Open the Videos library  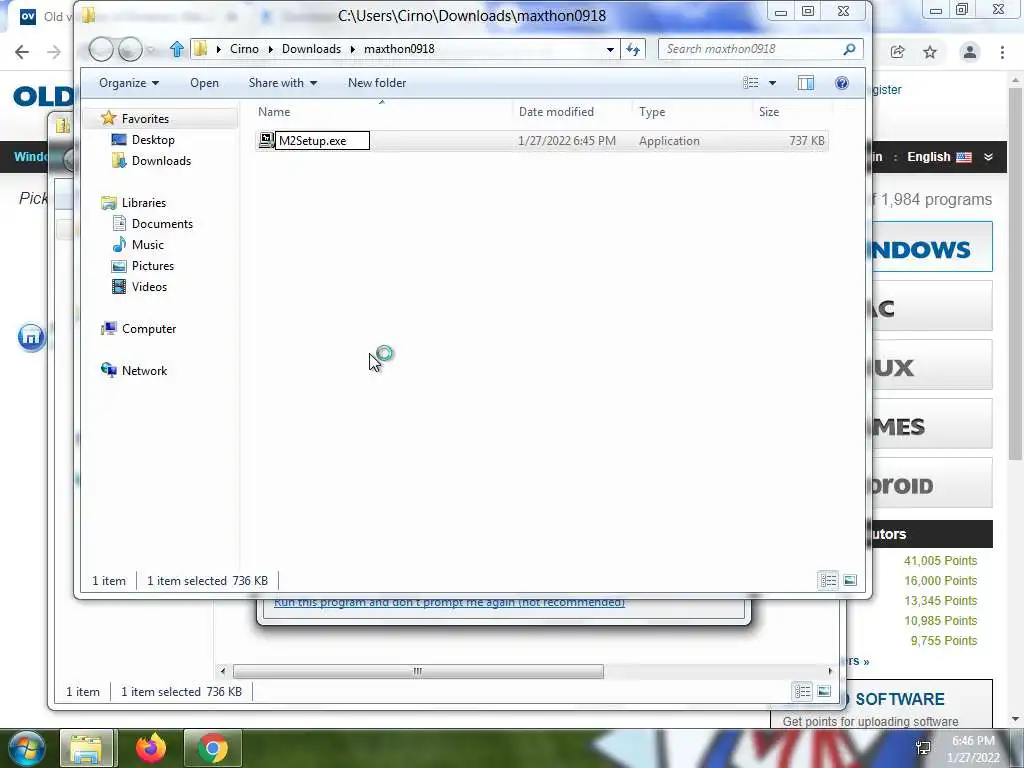pyautogui.click(x=149, y=287)
